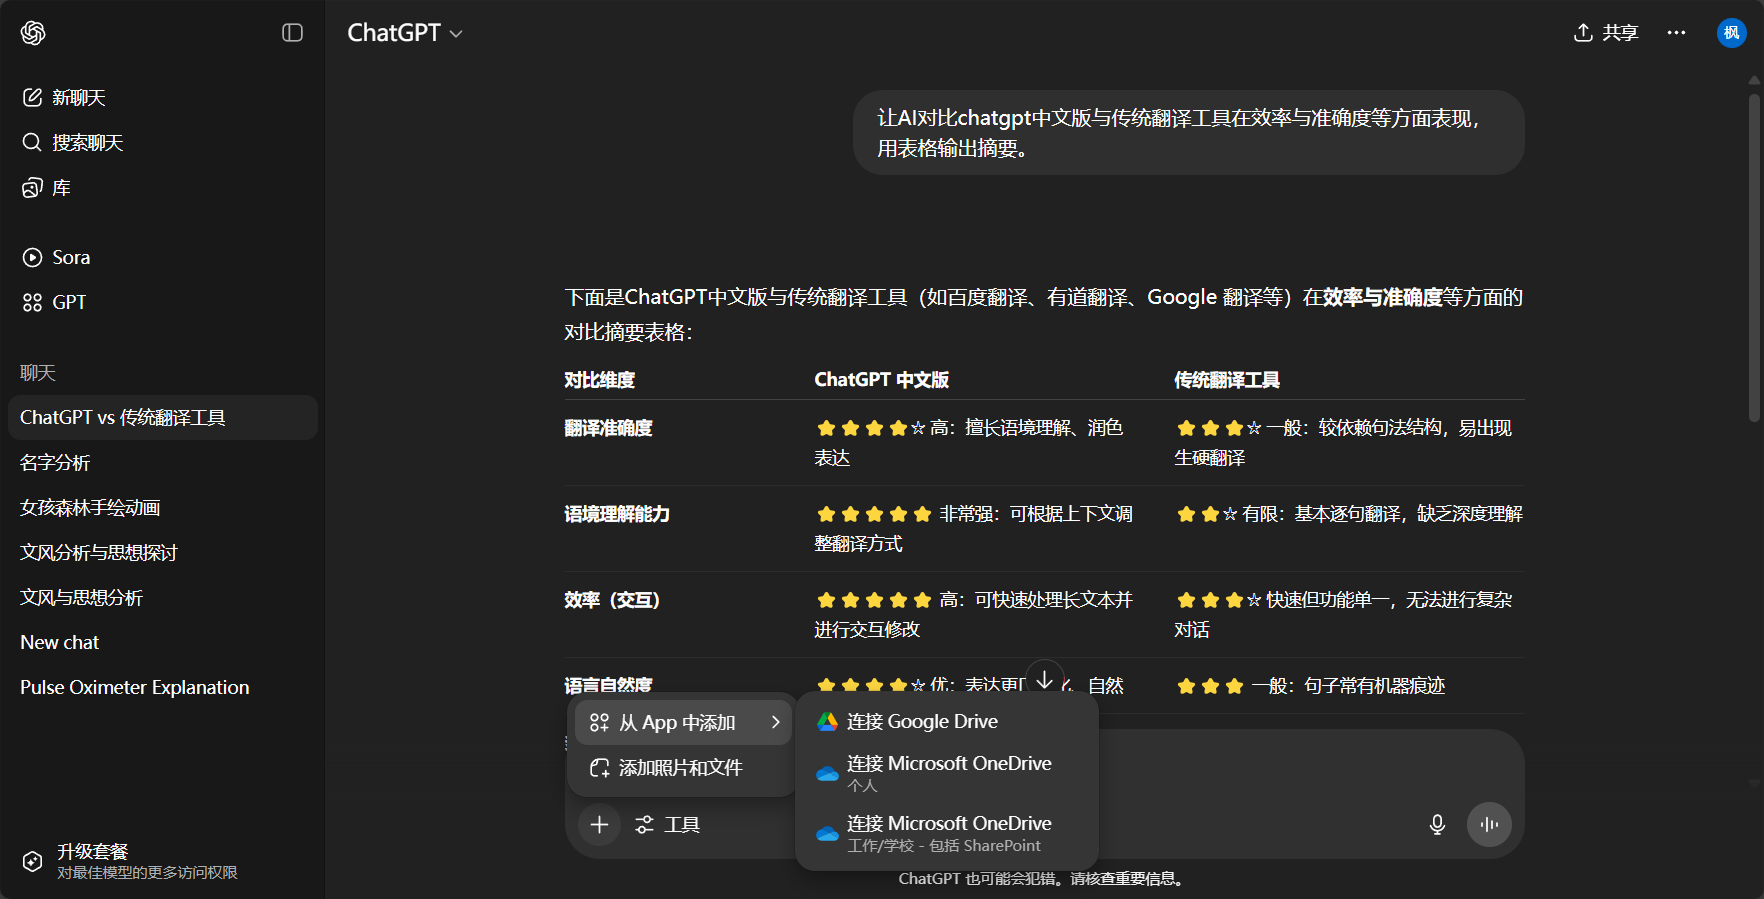Screen dimensions: 1764x899
Task: Open the 文风与思想分析 chat
Action: coord(162,597)
